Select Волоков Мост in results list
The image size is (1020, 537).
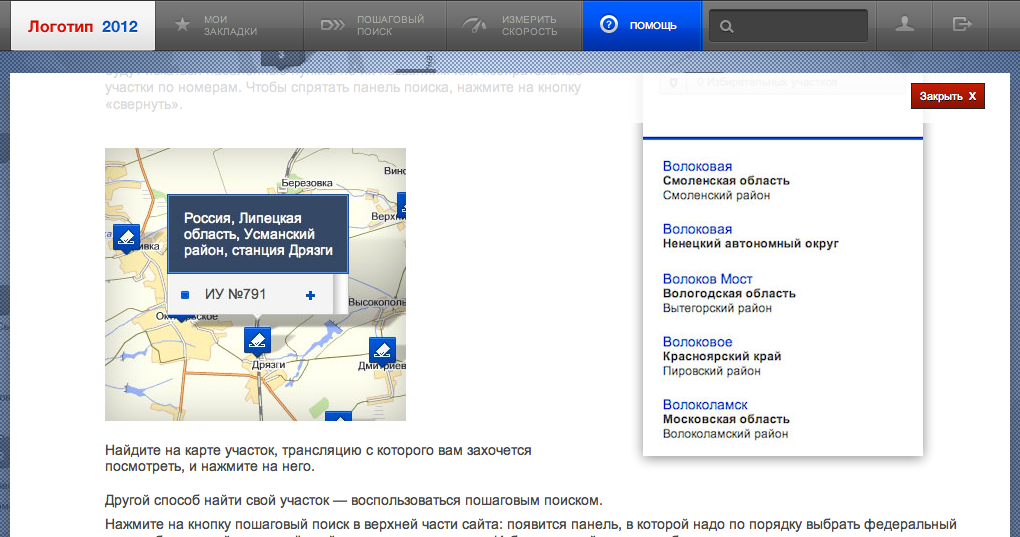coord(707,279)
